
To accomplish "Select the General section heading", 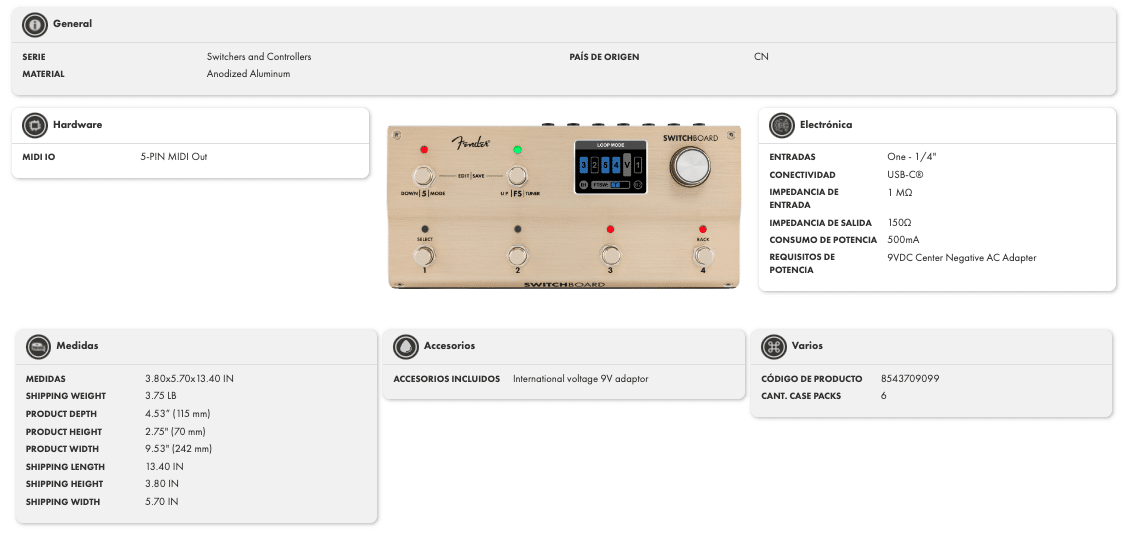I will [x=73, y=24].
